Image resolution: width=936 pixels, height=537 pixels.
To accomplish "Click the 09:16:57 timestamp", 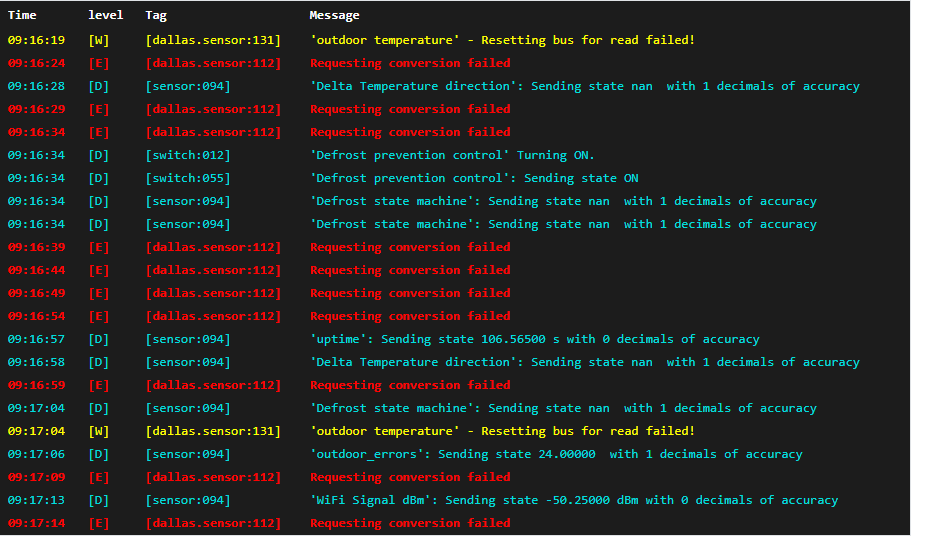I will click(x=36, y=339).
